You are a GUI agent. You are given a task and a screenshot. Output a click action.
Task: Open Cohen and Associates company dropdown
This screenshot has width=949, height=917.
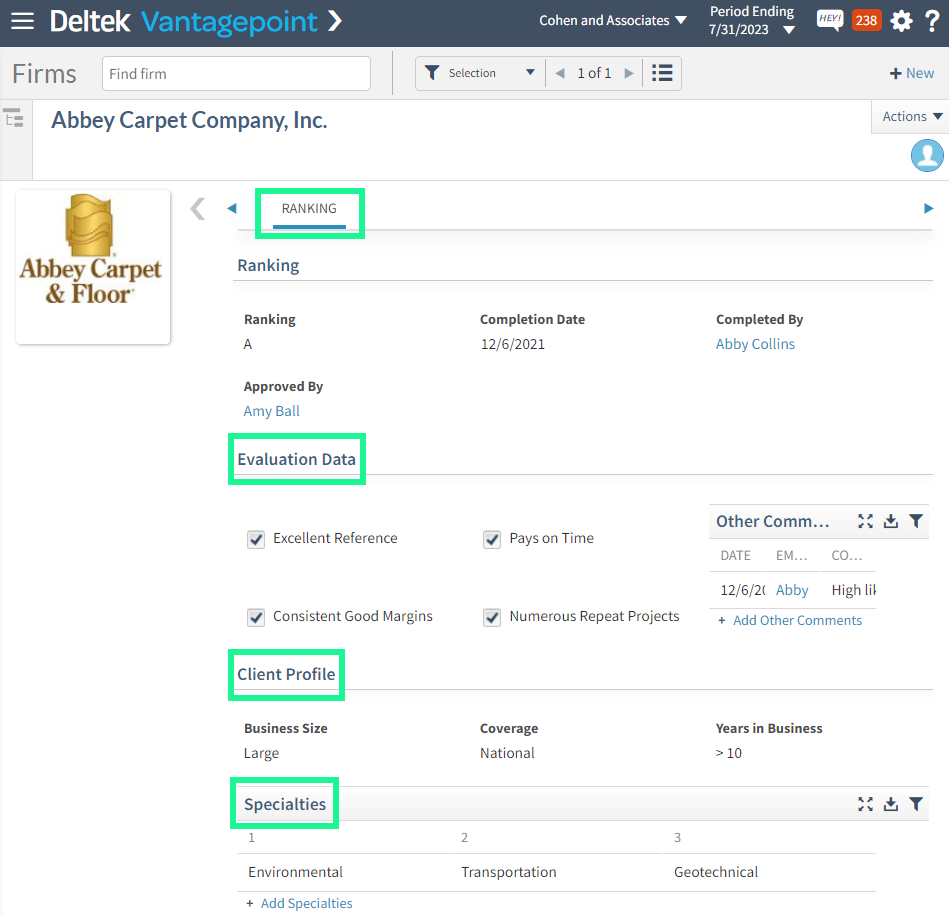click(x=612, y=21)
